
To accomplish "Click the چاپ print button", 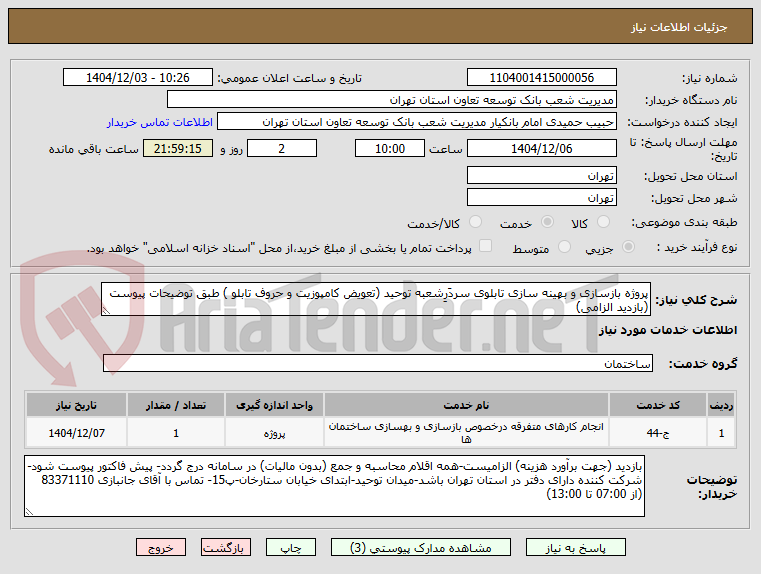I will click(291, 547).
